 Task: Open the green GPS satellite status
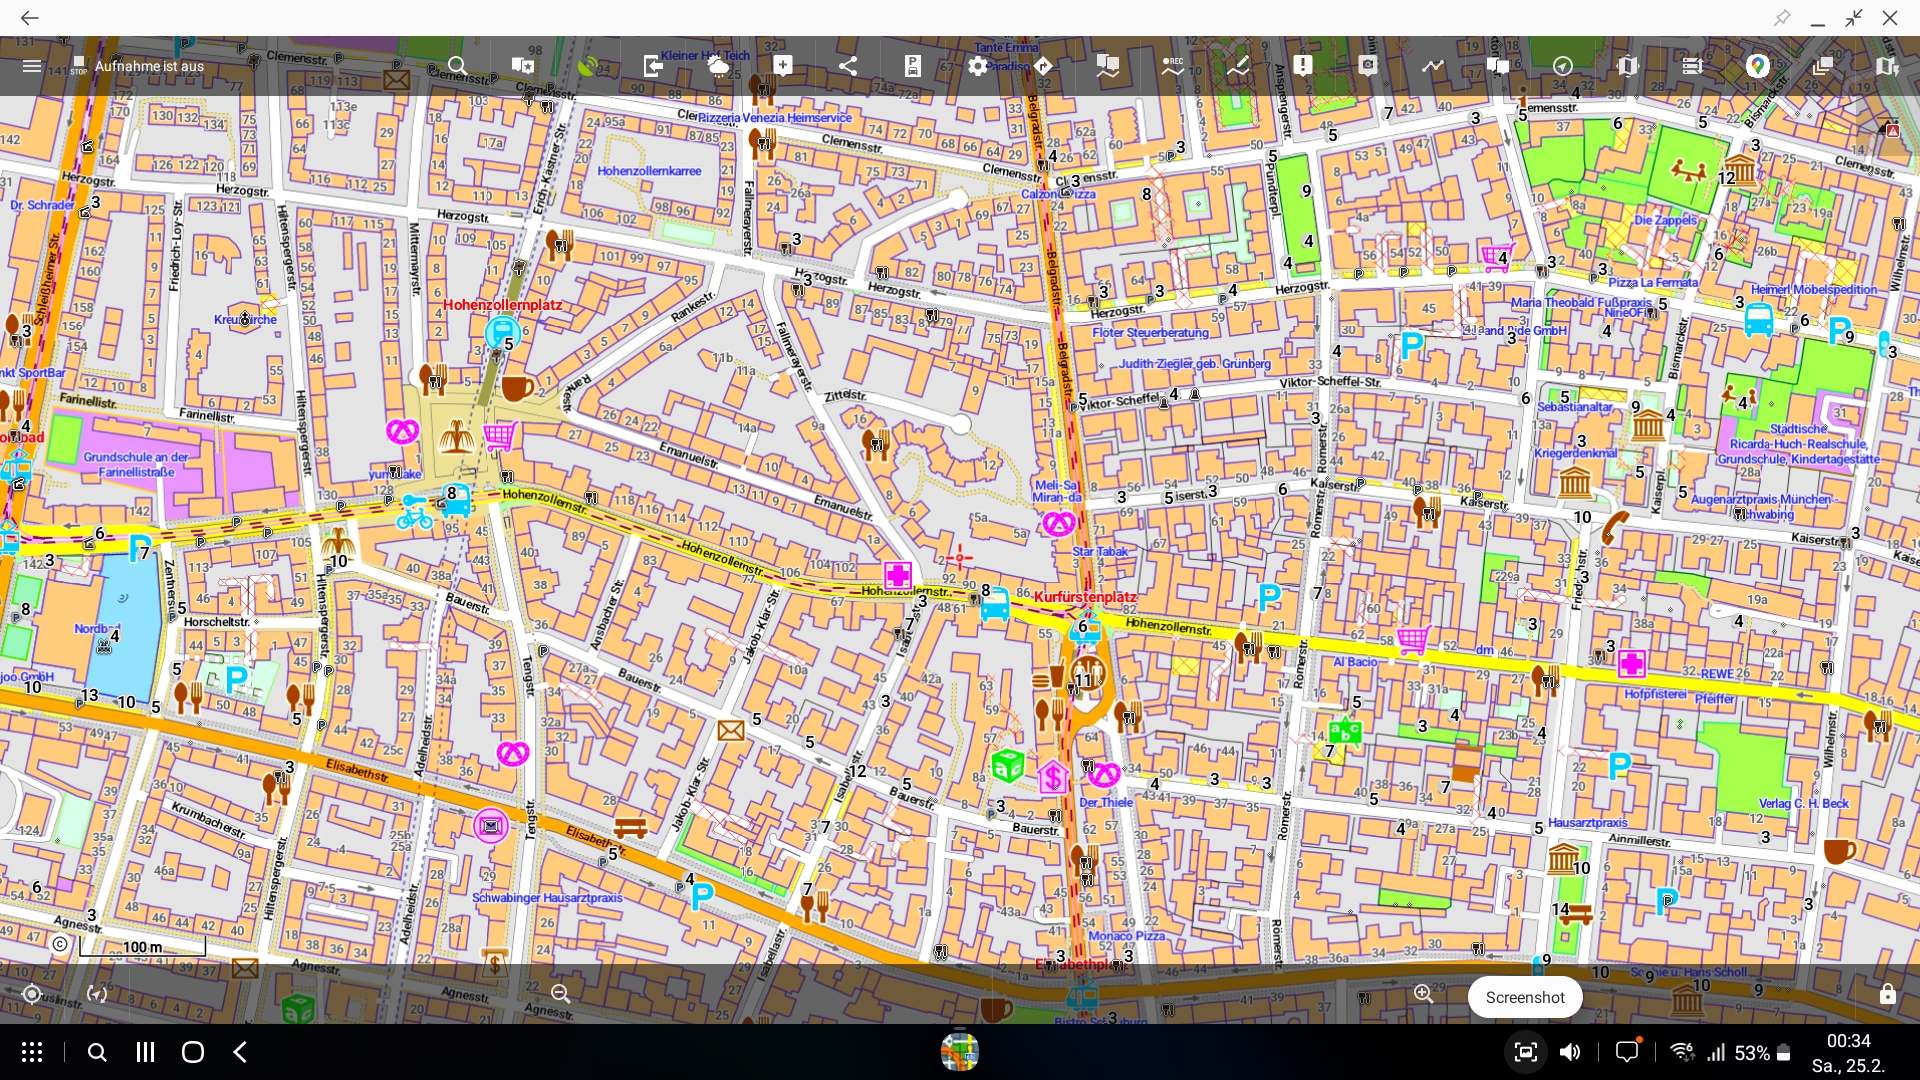tap(587, 66)
